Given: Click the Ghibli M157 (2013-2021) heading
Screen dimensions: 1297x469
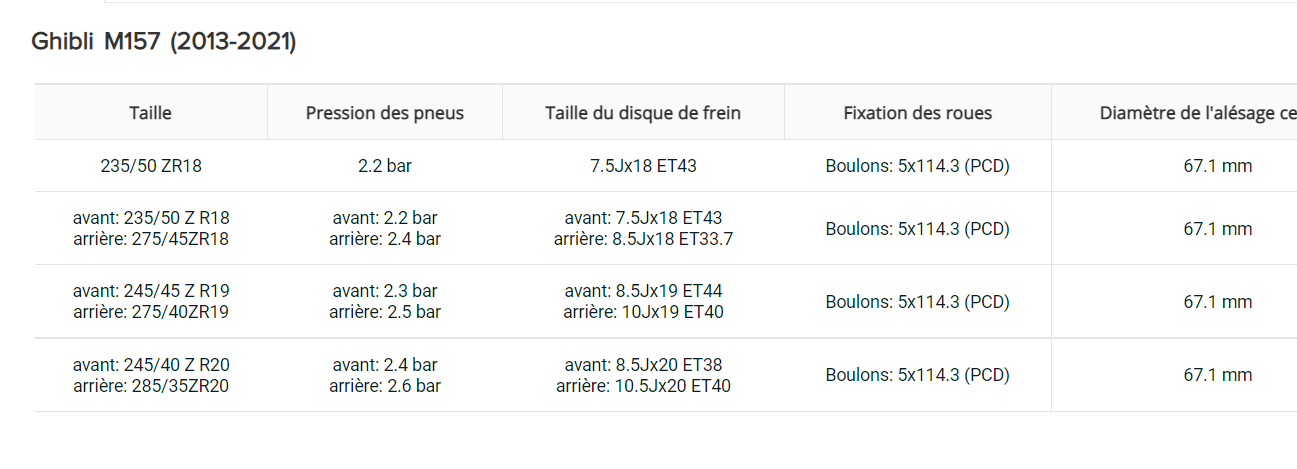Looking at the screenshot, I should (x=164, y=42).
